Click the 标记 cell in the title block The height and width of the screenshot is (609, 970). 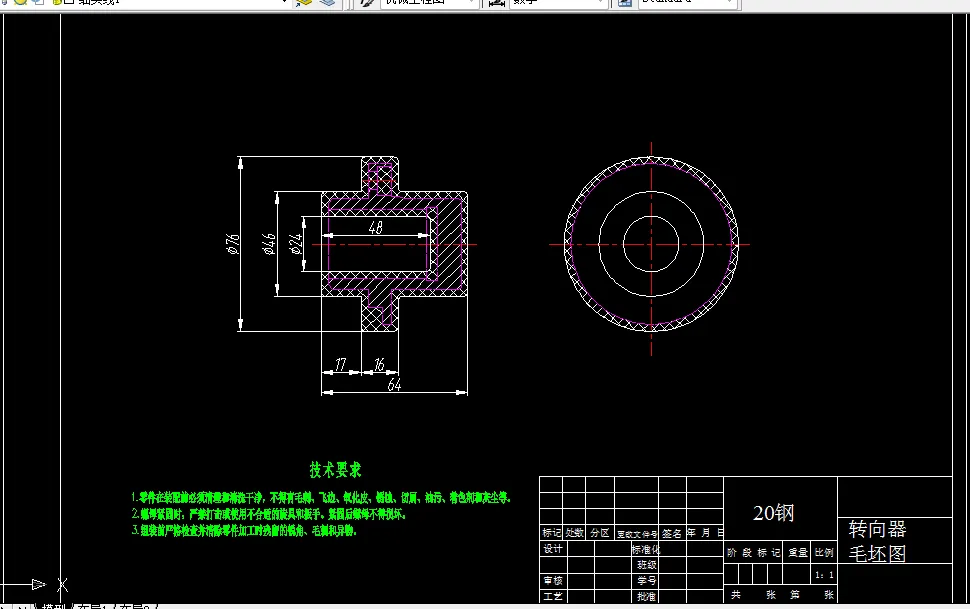coord(551,533)
